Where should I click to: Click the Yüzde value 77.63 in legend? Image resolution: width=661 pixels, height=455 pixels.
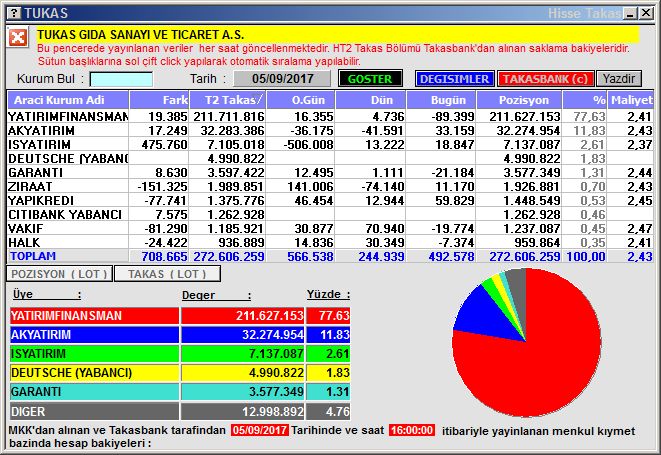point(334,315)
